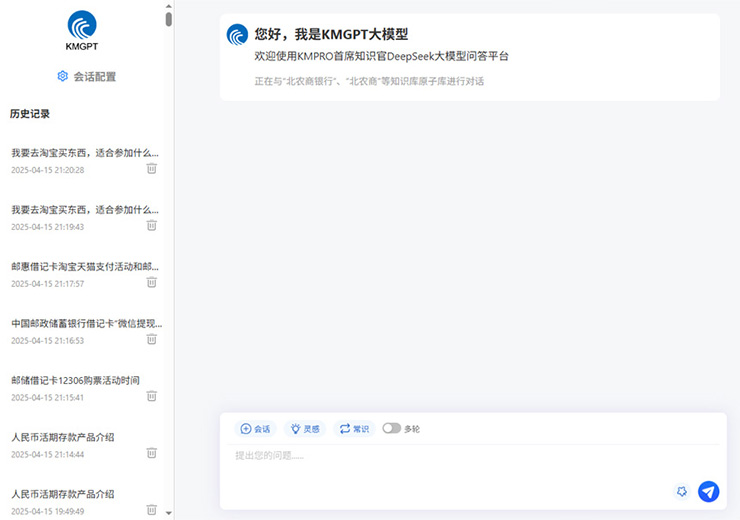Open history 我要去淘宝买东西 from 21:20:28
Image resolution: width=740 pixels, height=520 pixels.
tap(85, 153)
